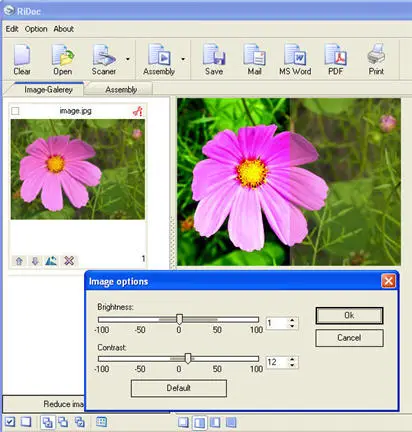Click the Clear toolbar icon
Screen dimensions: 412x432
[x=22, y=59]
